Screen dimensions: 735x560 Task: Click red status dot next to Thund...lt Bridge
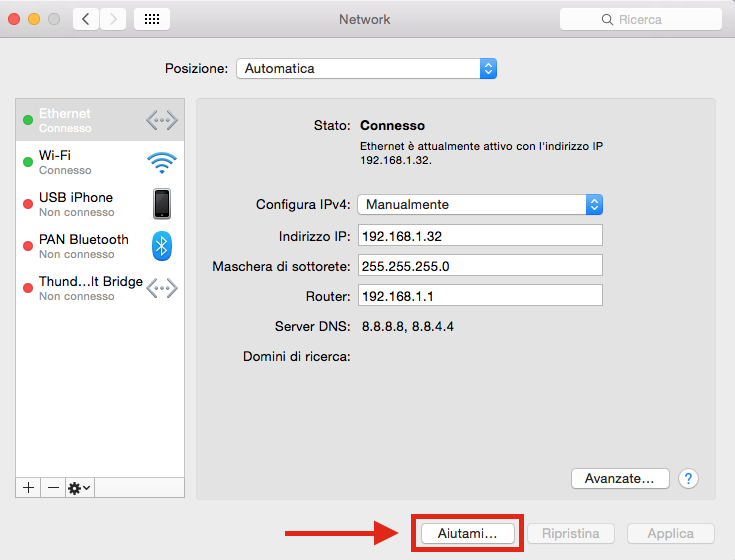(x=28, y=288)
